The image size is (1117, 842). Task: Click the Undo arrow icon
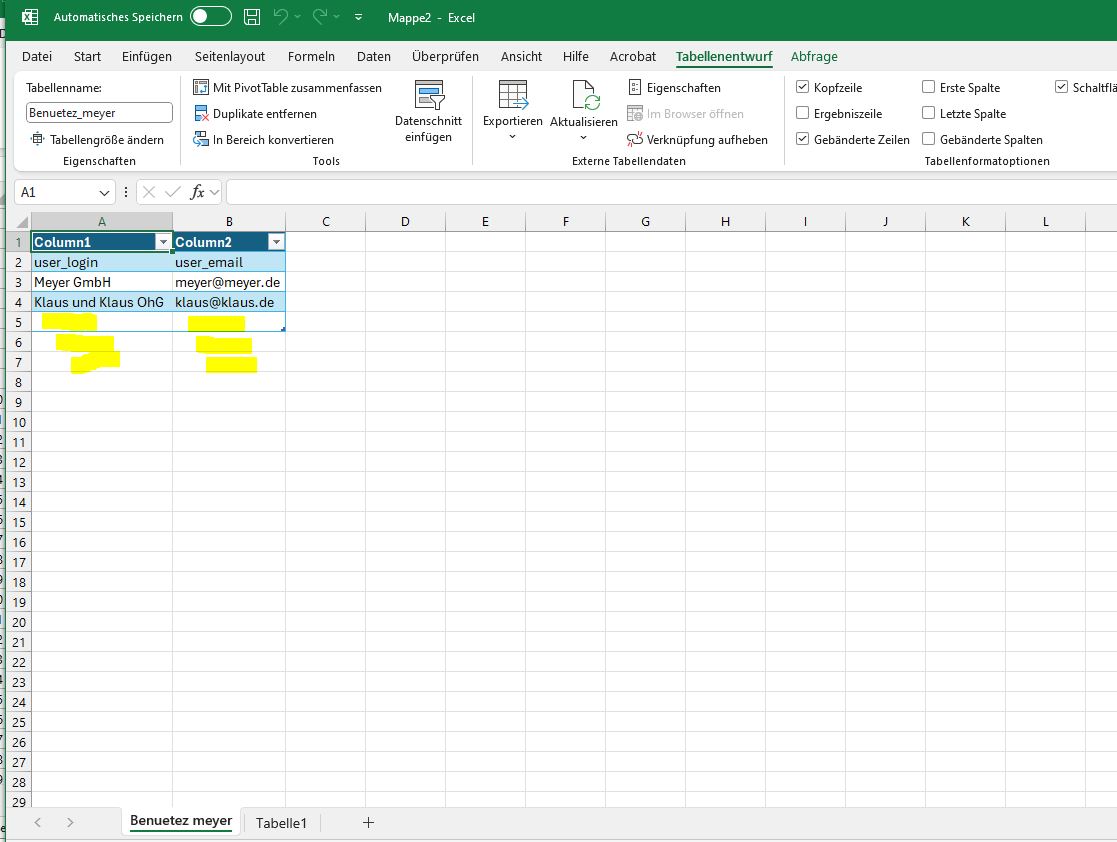click(x=281, y=17)
